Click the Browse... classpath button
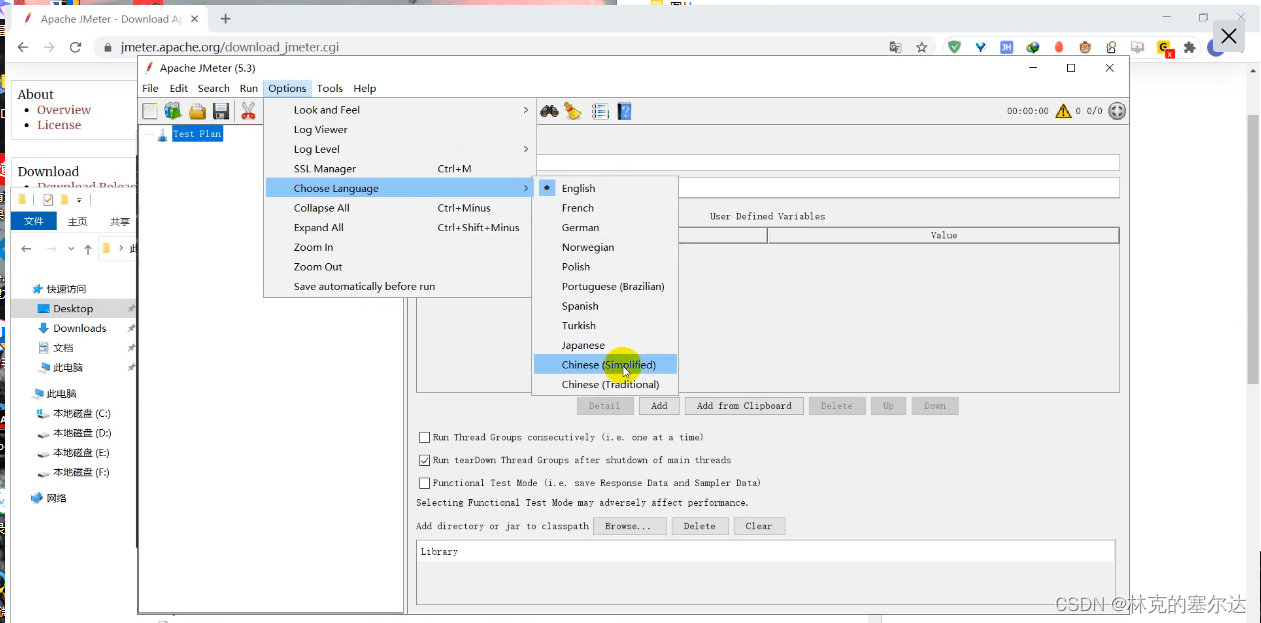 pyautogui.click(x=629, y=526)
